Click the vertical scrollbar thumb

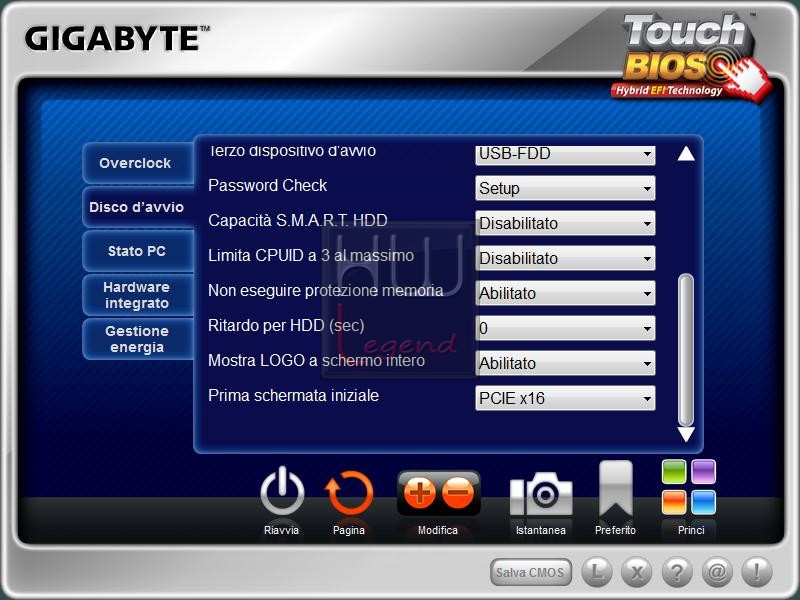(x=686, y=350)
